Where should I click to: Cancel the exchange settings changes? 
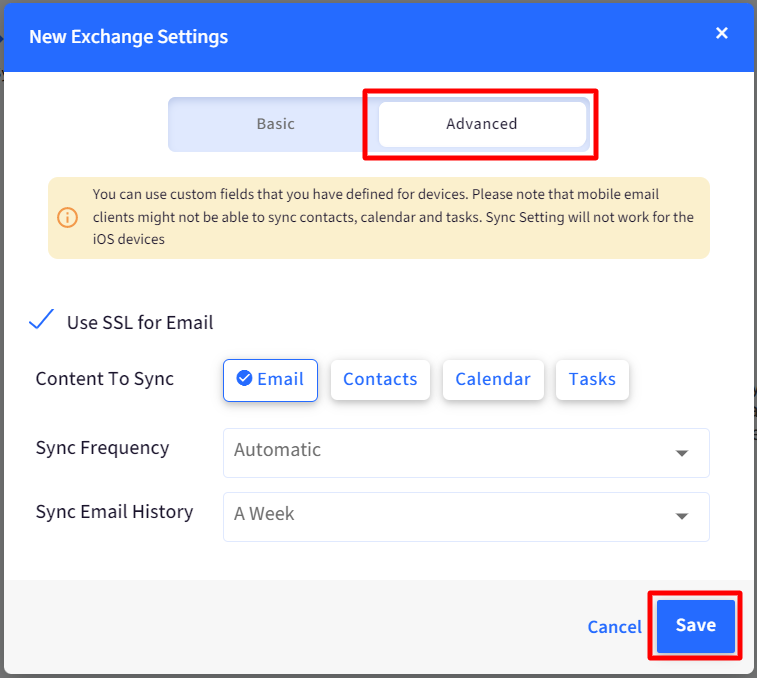click(x=614, y=627)
